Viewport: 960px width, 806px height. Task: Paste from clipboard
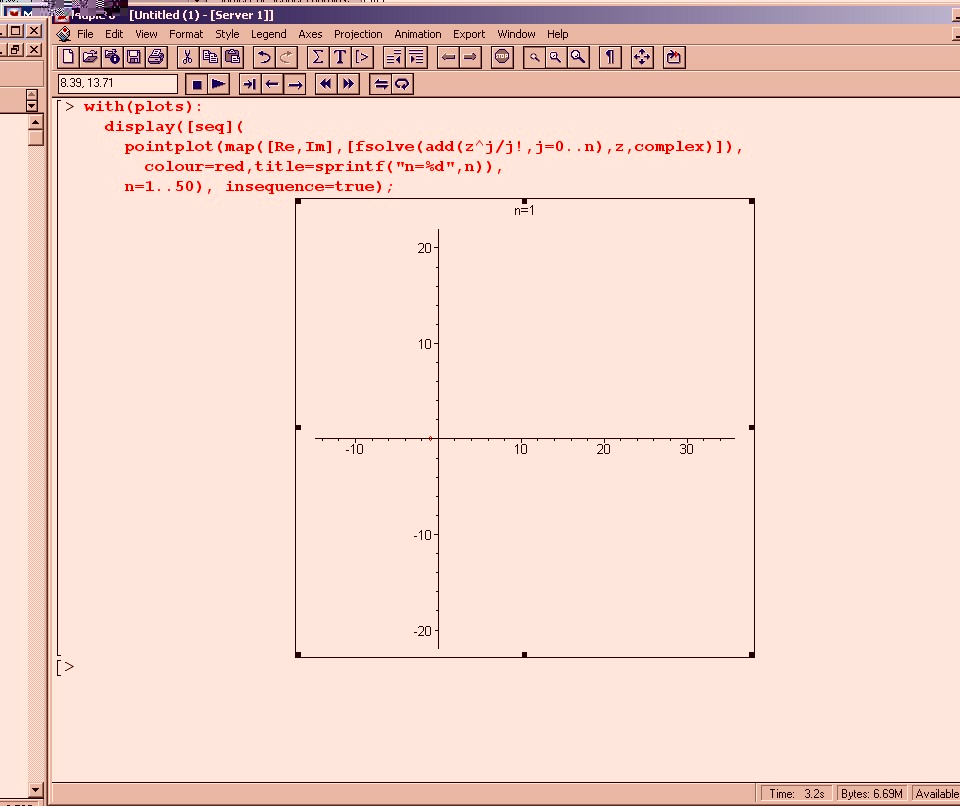click(233, 58)
